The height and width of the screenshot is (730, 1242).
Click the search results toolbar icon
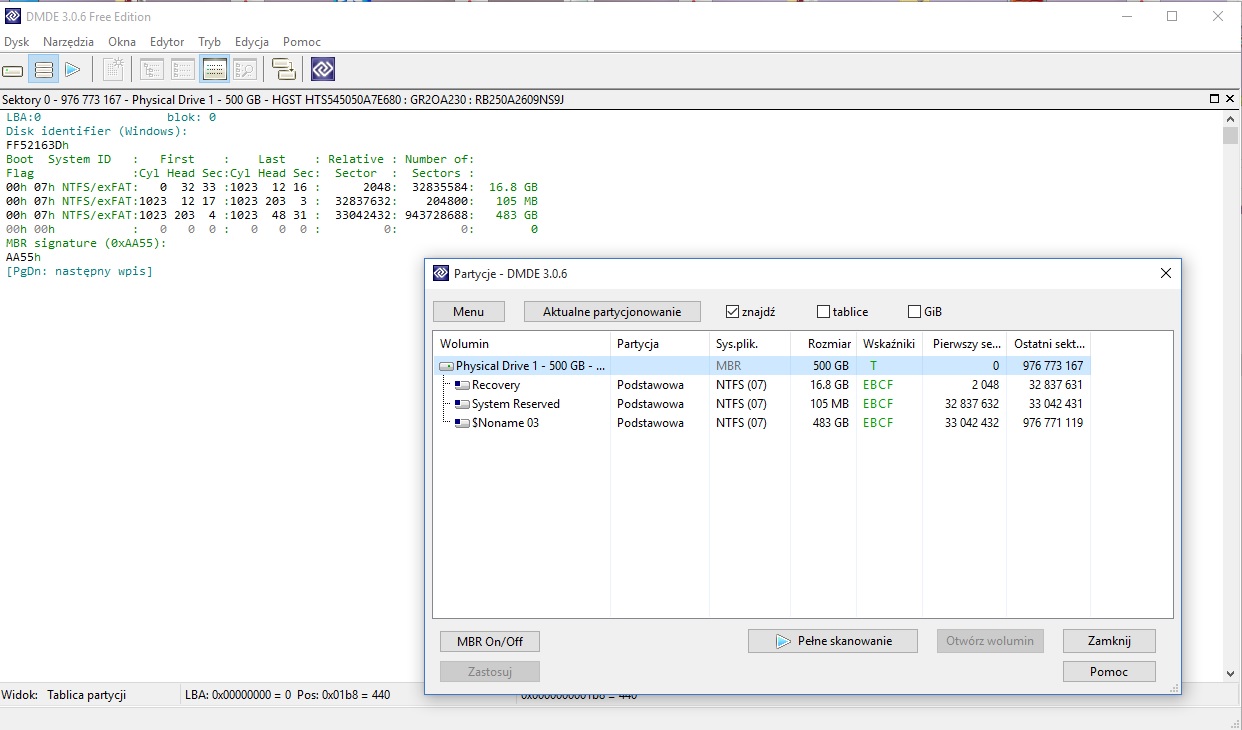click(245, 70)
